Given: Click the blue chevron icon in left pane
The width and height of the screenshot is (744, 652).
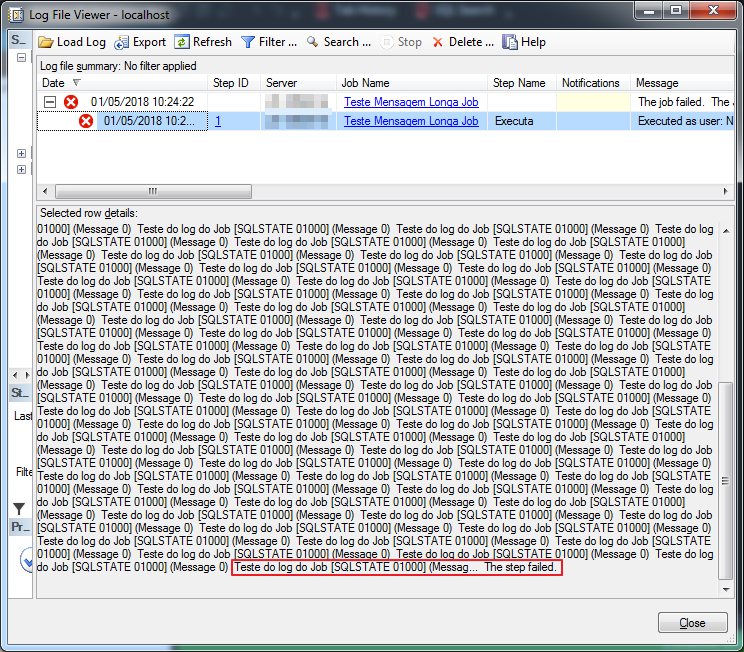Looking at the screenshot, I should pyautogui.click(x=27, y=561).
